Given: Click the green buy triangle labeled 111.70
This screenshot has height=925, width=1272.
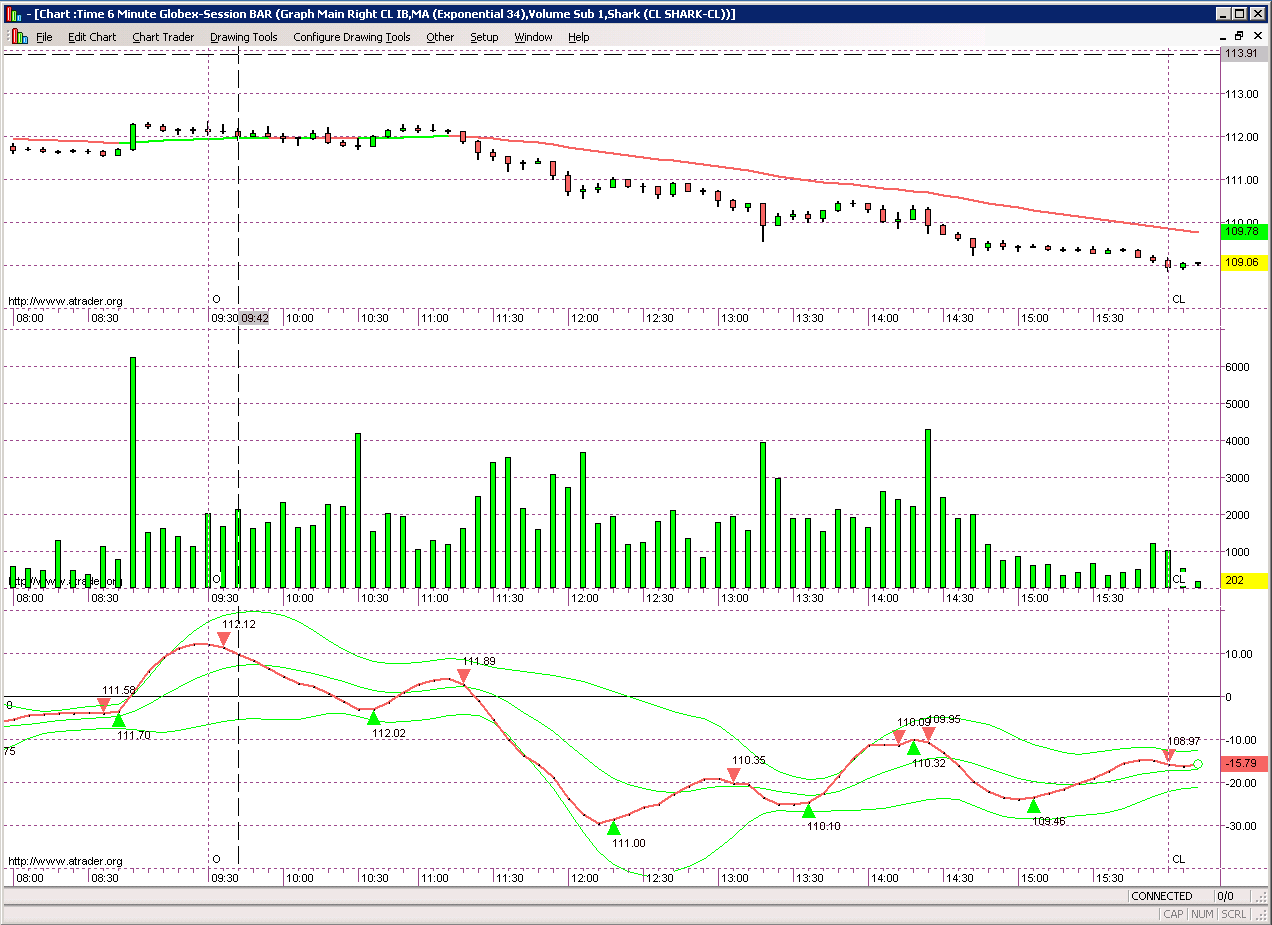Looking at the screenshot, I should [119, 720].
